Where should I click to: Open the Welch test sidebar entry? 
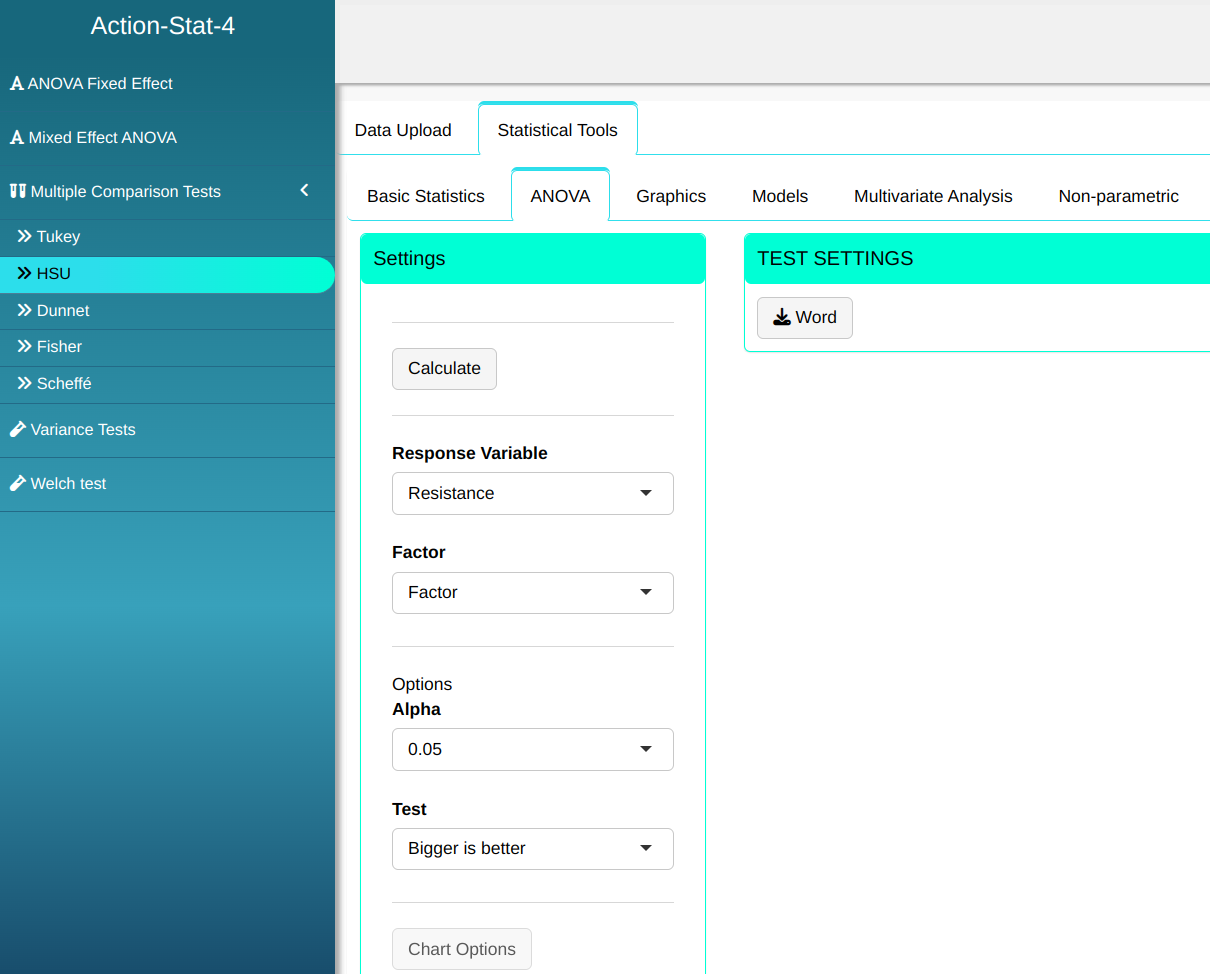pyautogui.click(x=68, y=484)
